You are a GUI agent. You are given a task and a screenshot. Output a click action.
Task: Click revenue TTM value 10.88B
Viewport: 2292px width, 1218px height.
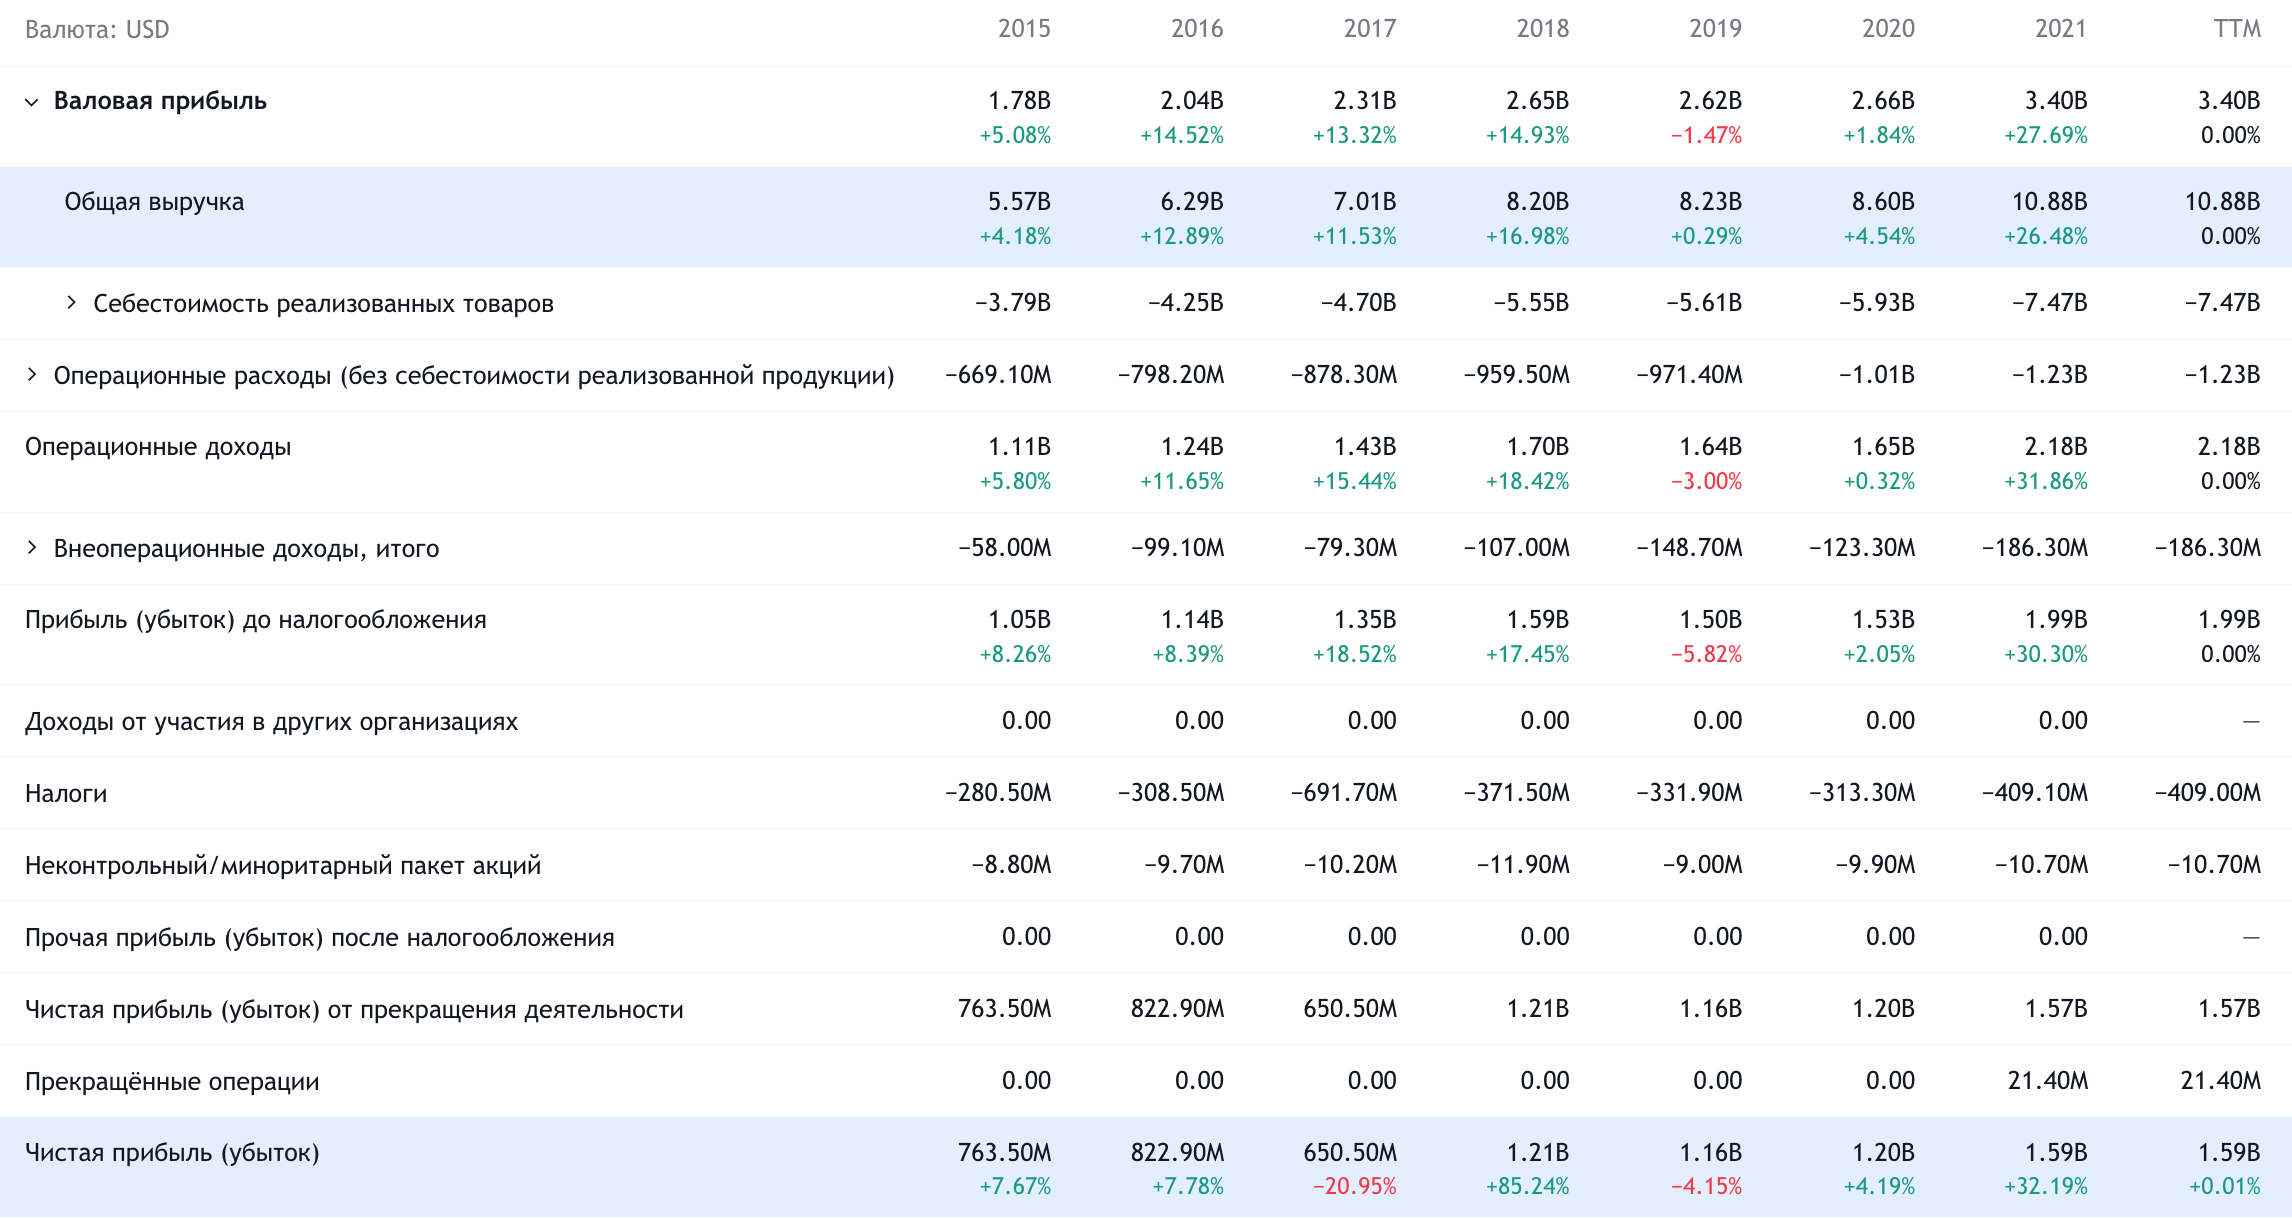click(x=2222, y=202)
